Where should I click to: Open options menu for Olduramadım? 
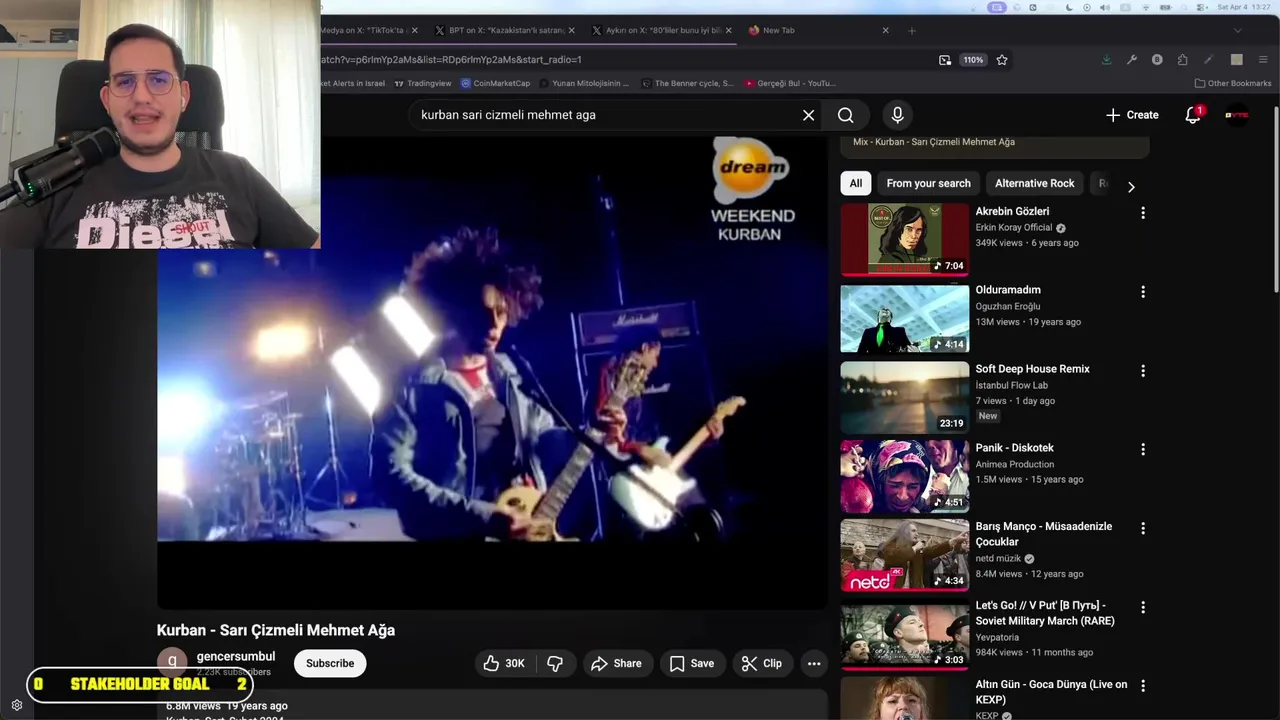pos(1143,292)
